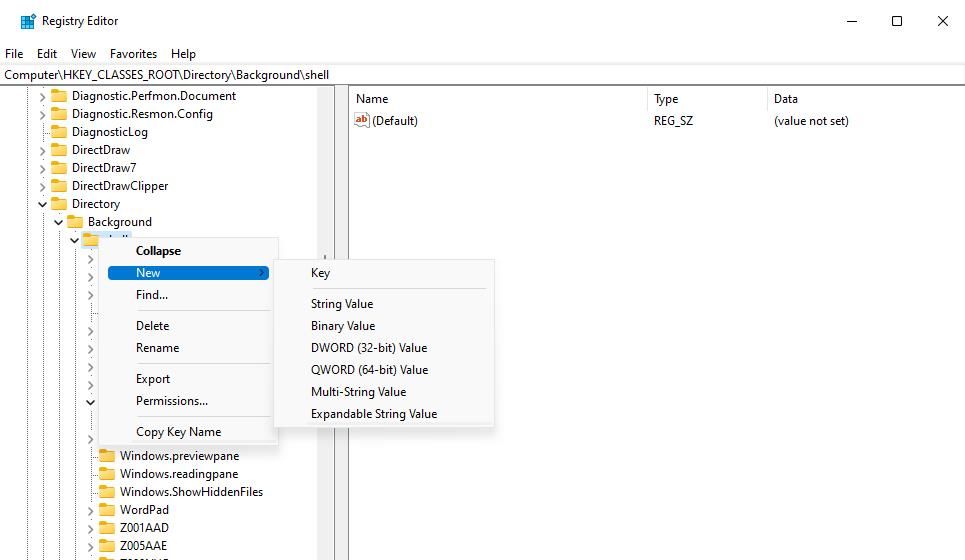The image size is (965, 560).
Task: Expand the DirectDraw7 key
Action: (x=42, y=168)
